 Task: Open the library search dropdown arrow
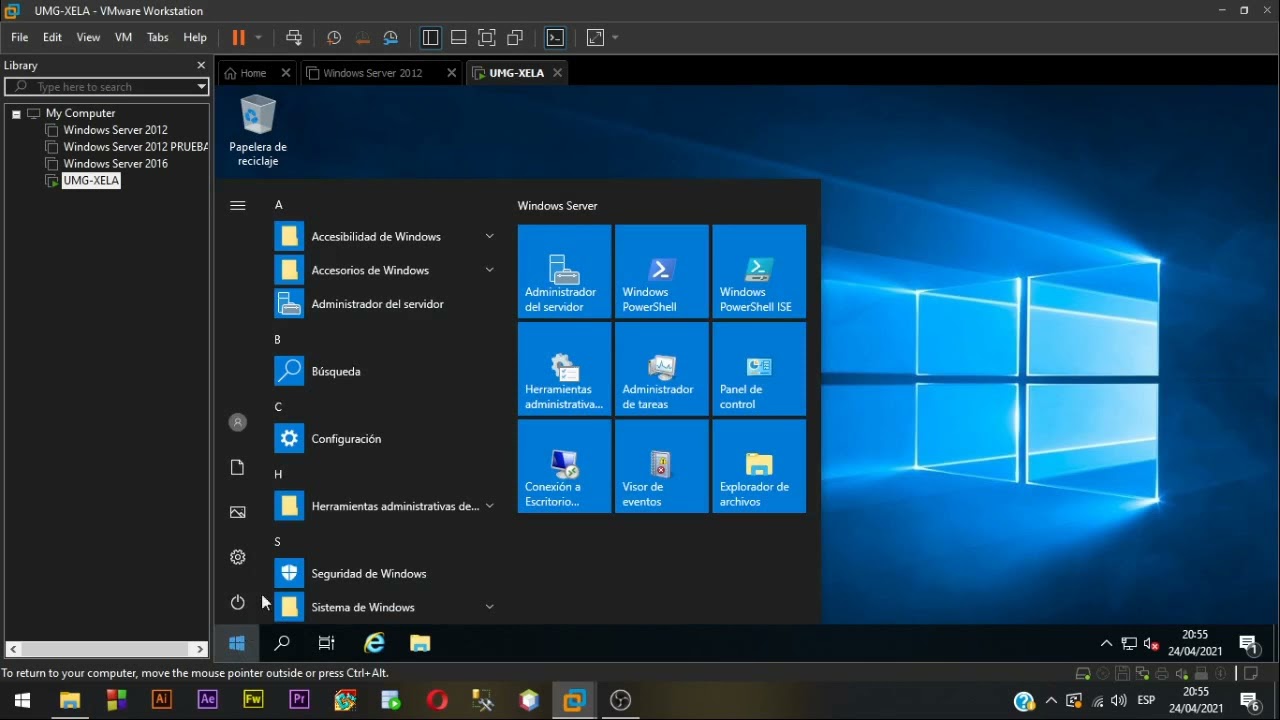tap(201, 87)
